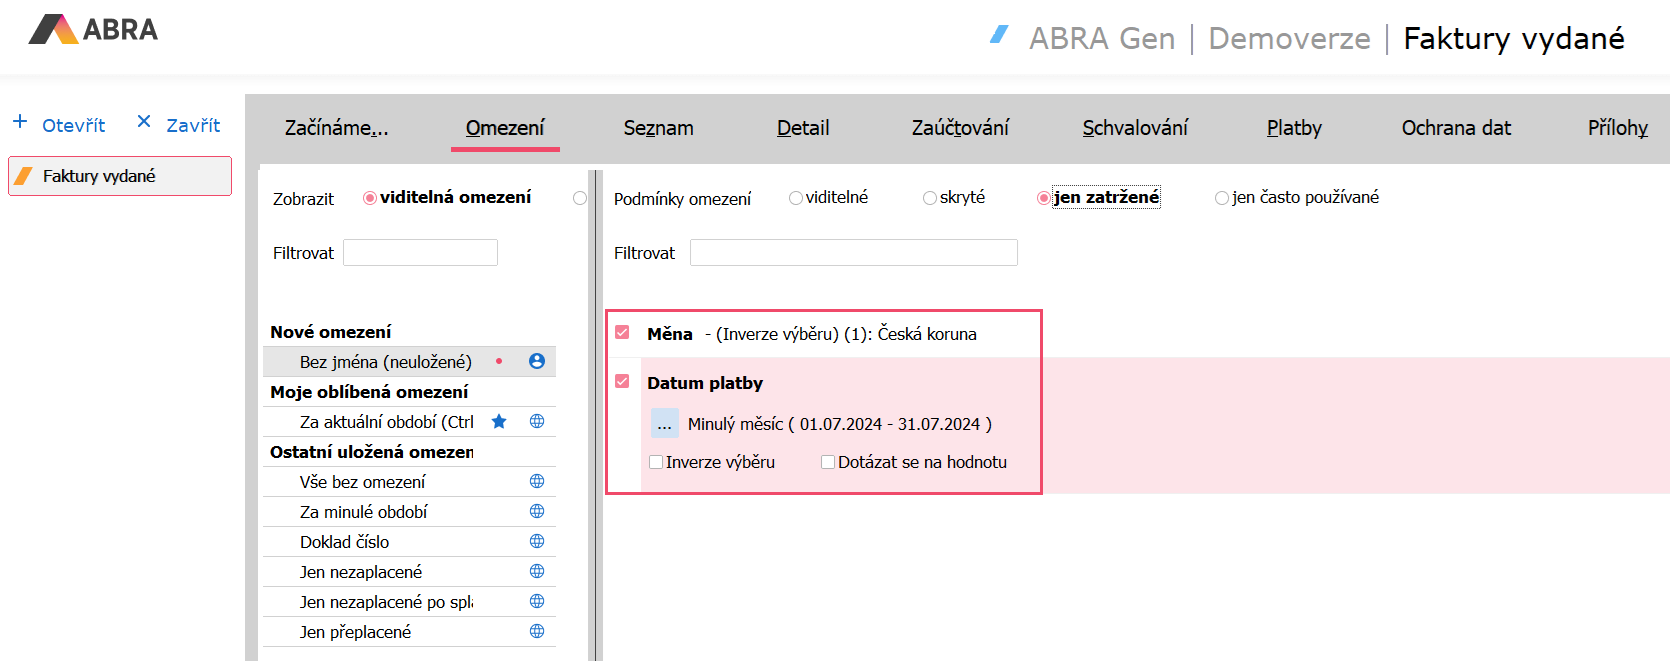Image resolution: width=1670 pixels, height=661 pixels.
Task: Click the Filtrovat field under Podmínky omezení
Action: (x=853, y=253)
